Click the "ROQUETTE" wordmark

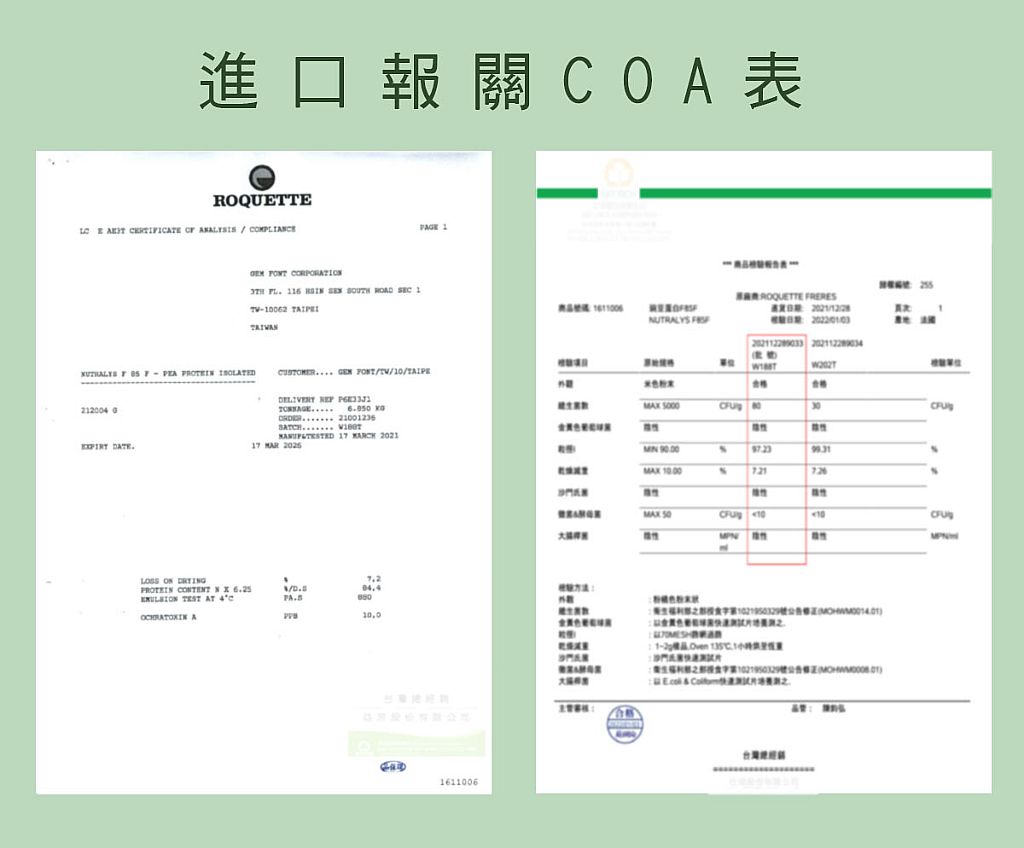(x=262, y=200)
